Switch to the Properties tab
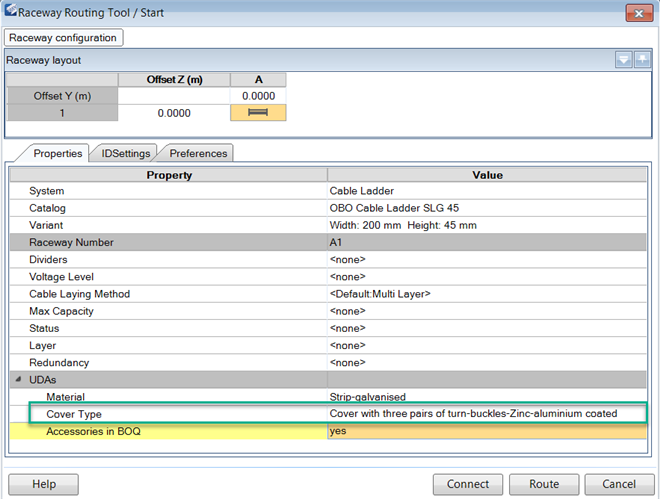Image resolution: width=660 pixels, height=499 pixels. click(58, 153)
